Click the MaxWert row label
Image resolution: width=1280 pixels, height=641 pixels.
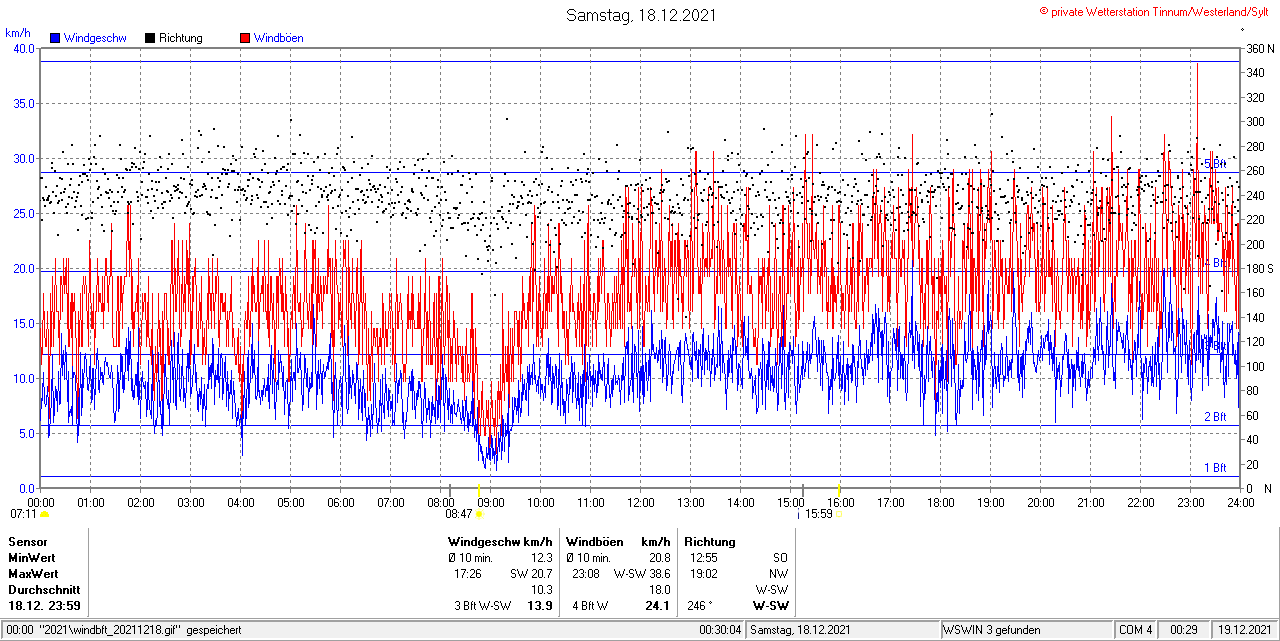pyautogui.click(x=32, y=574)
